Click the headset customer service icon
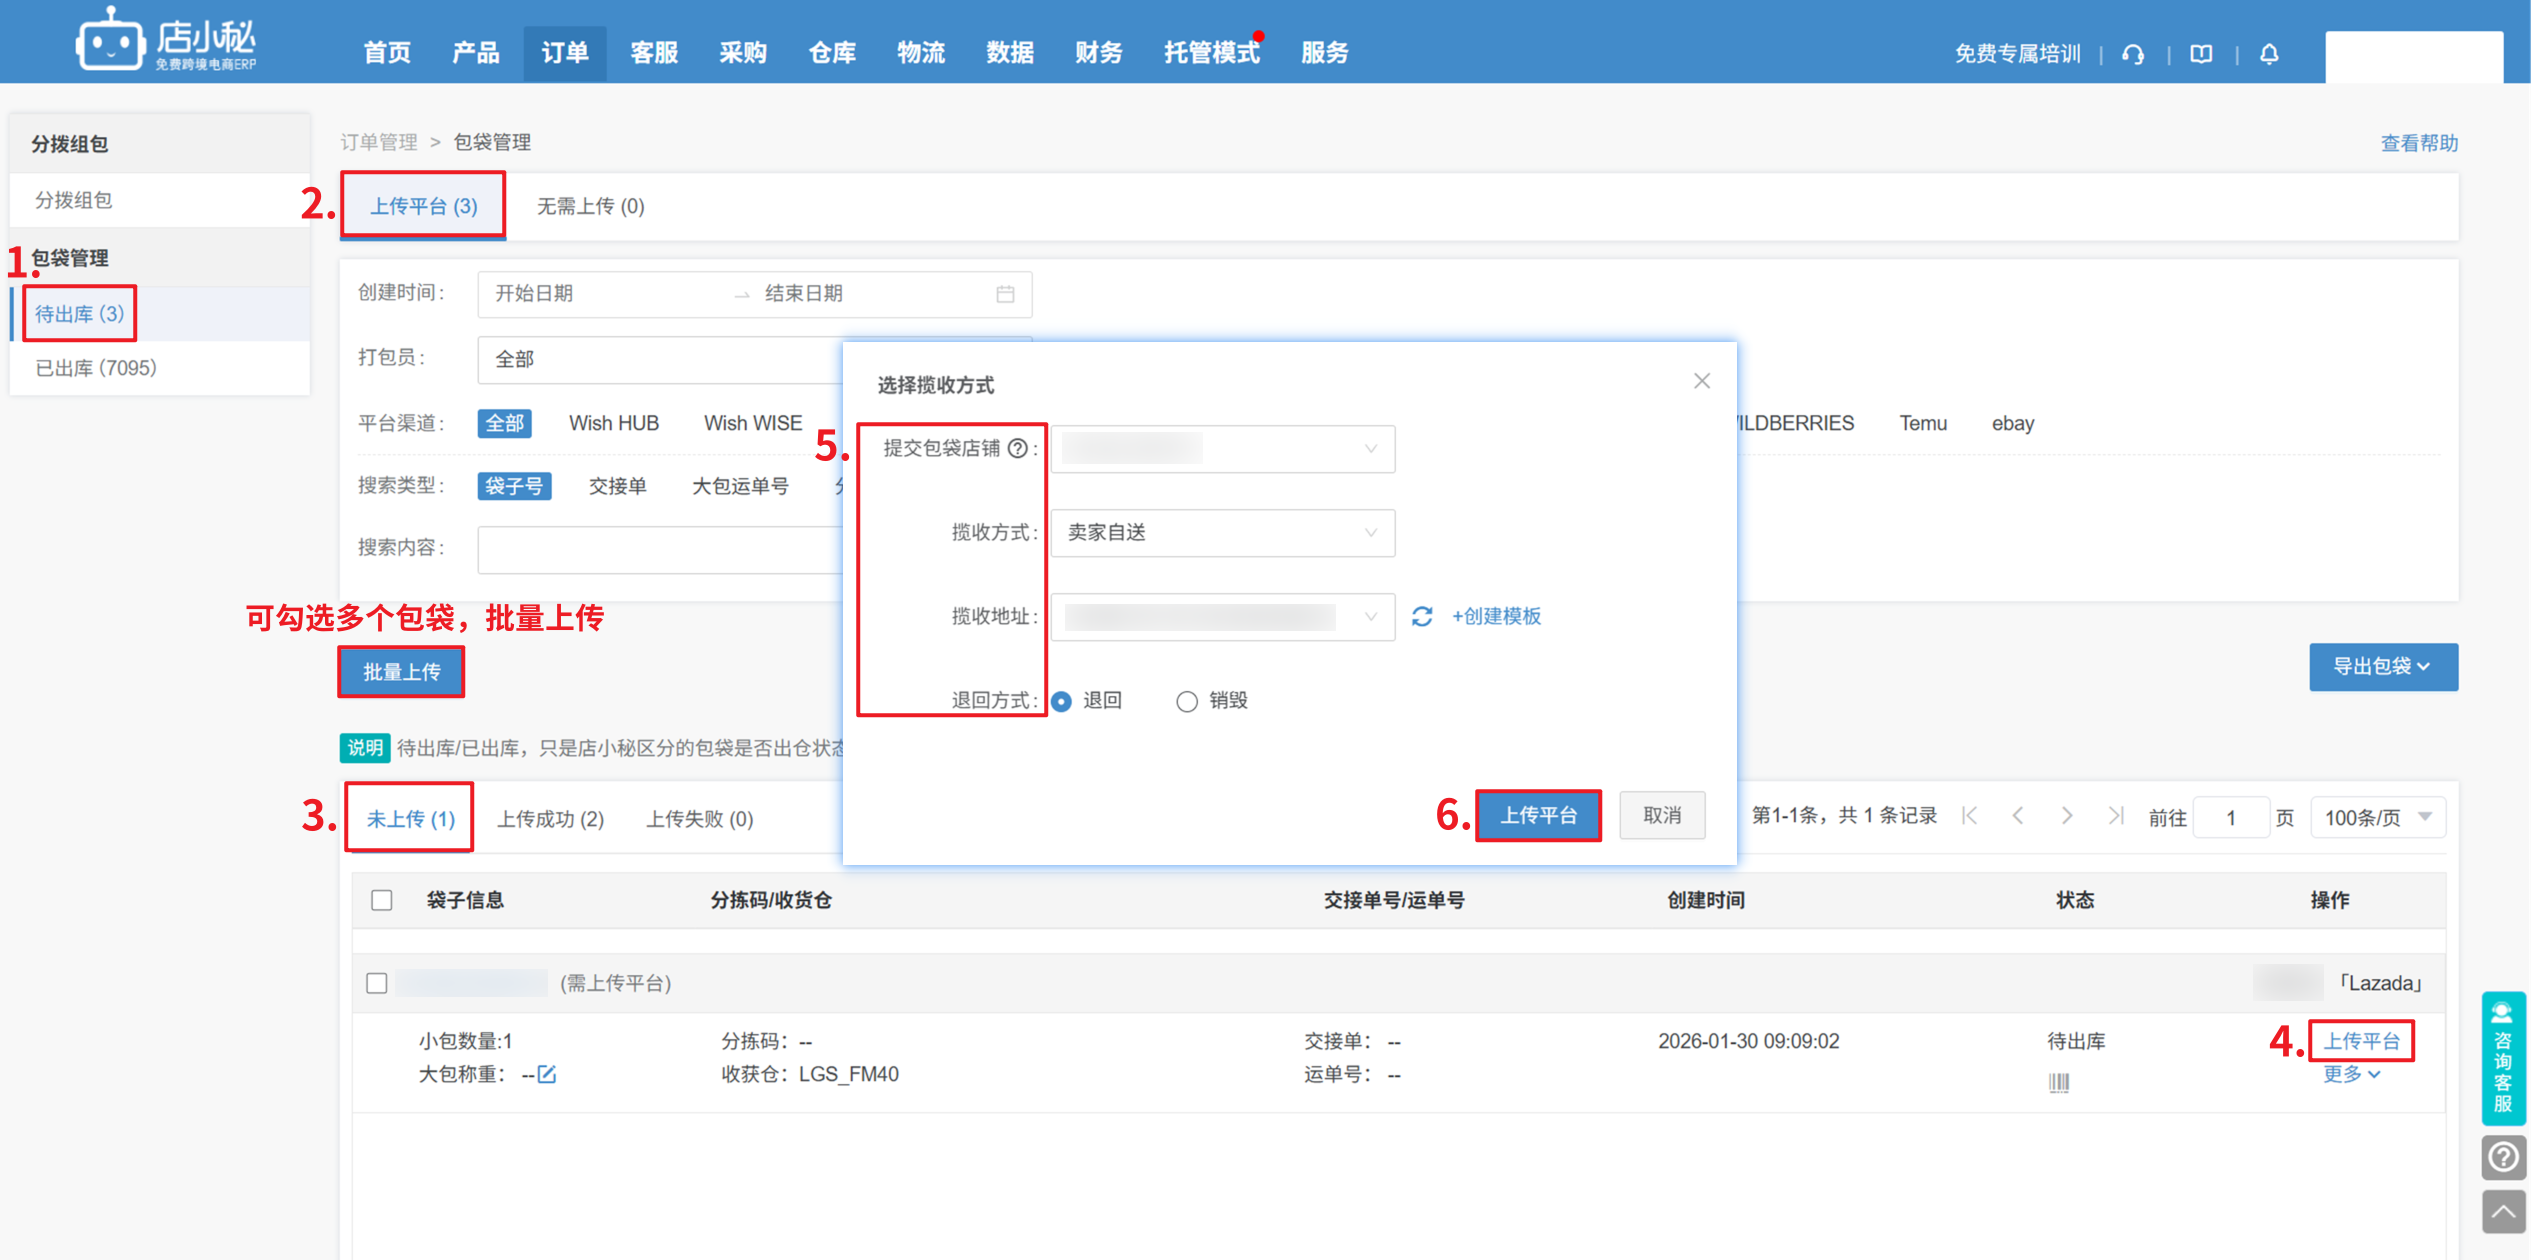Screen dimensions: 2531x1260 tap(2132, 54)
